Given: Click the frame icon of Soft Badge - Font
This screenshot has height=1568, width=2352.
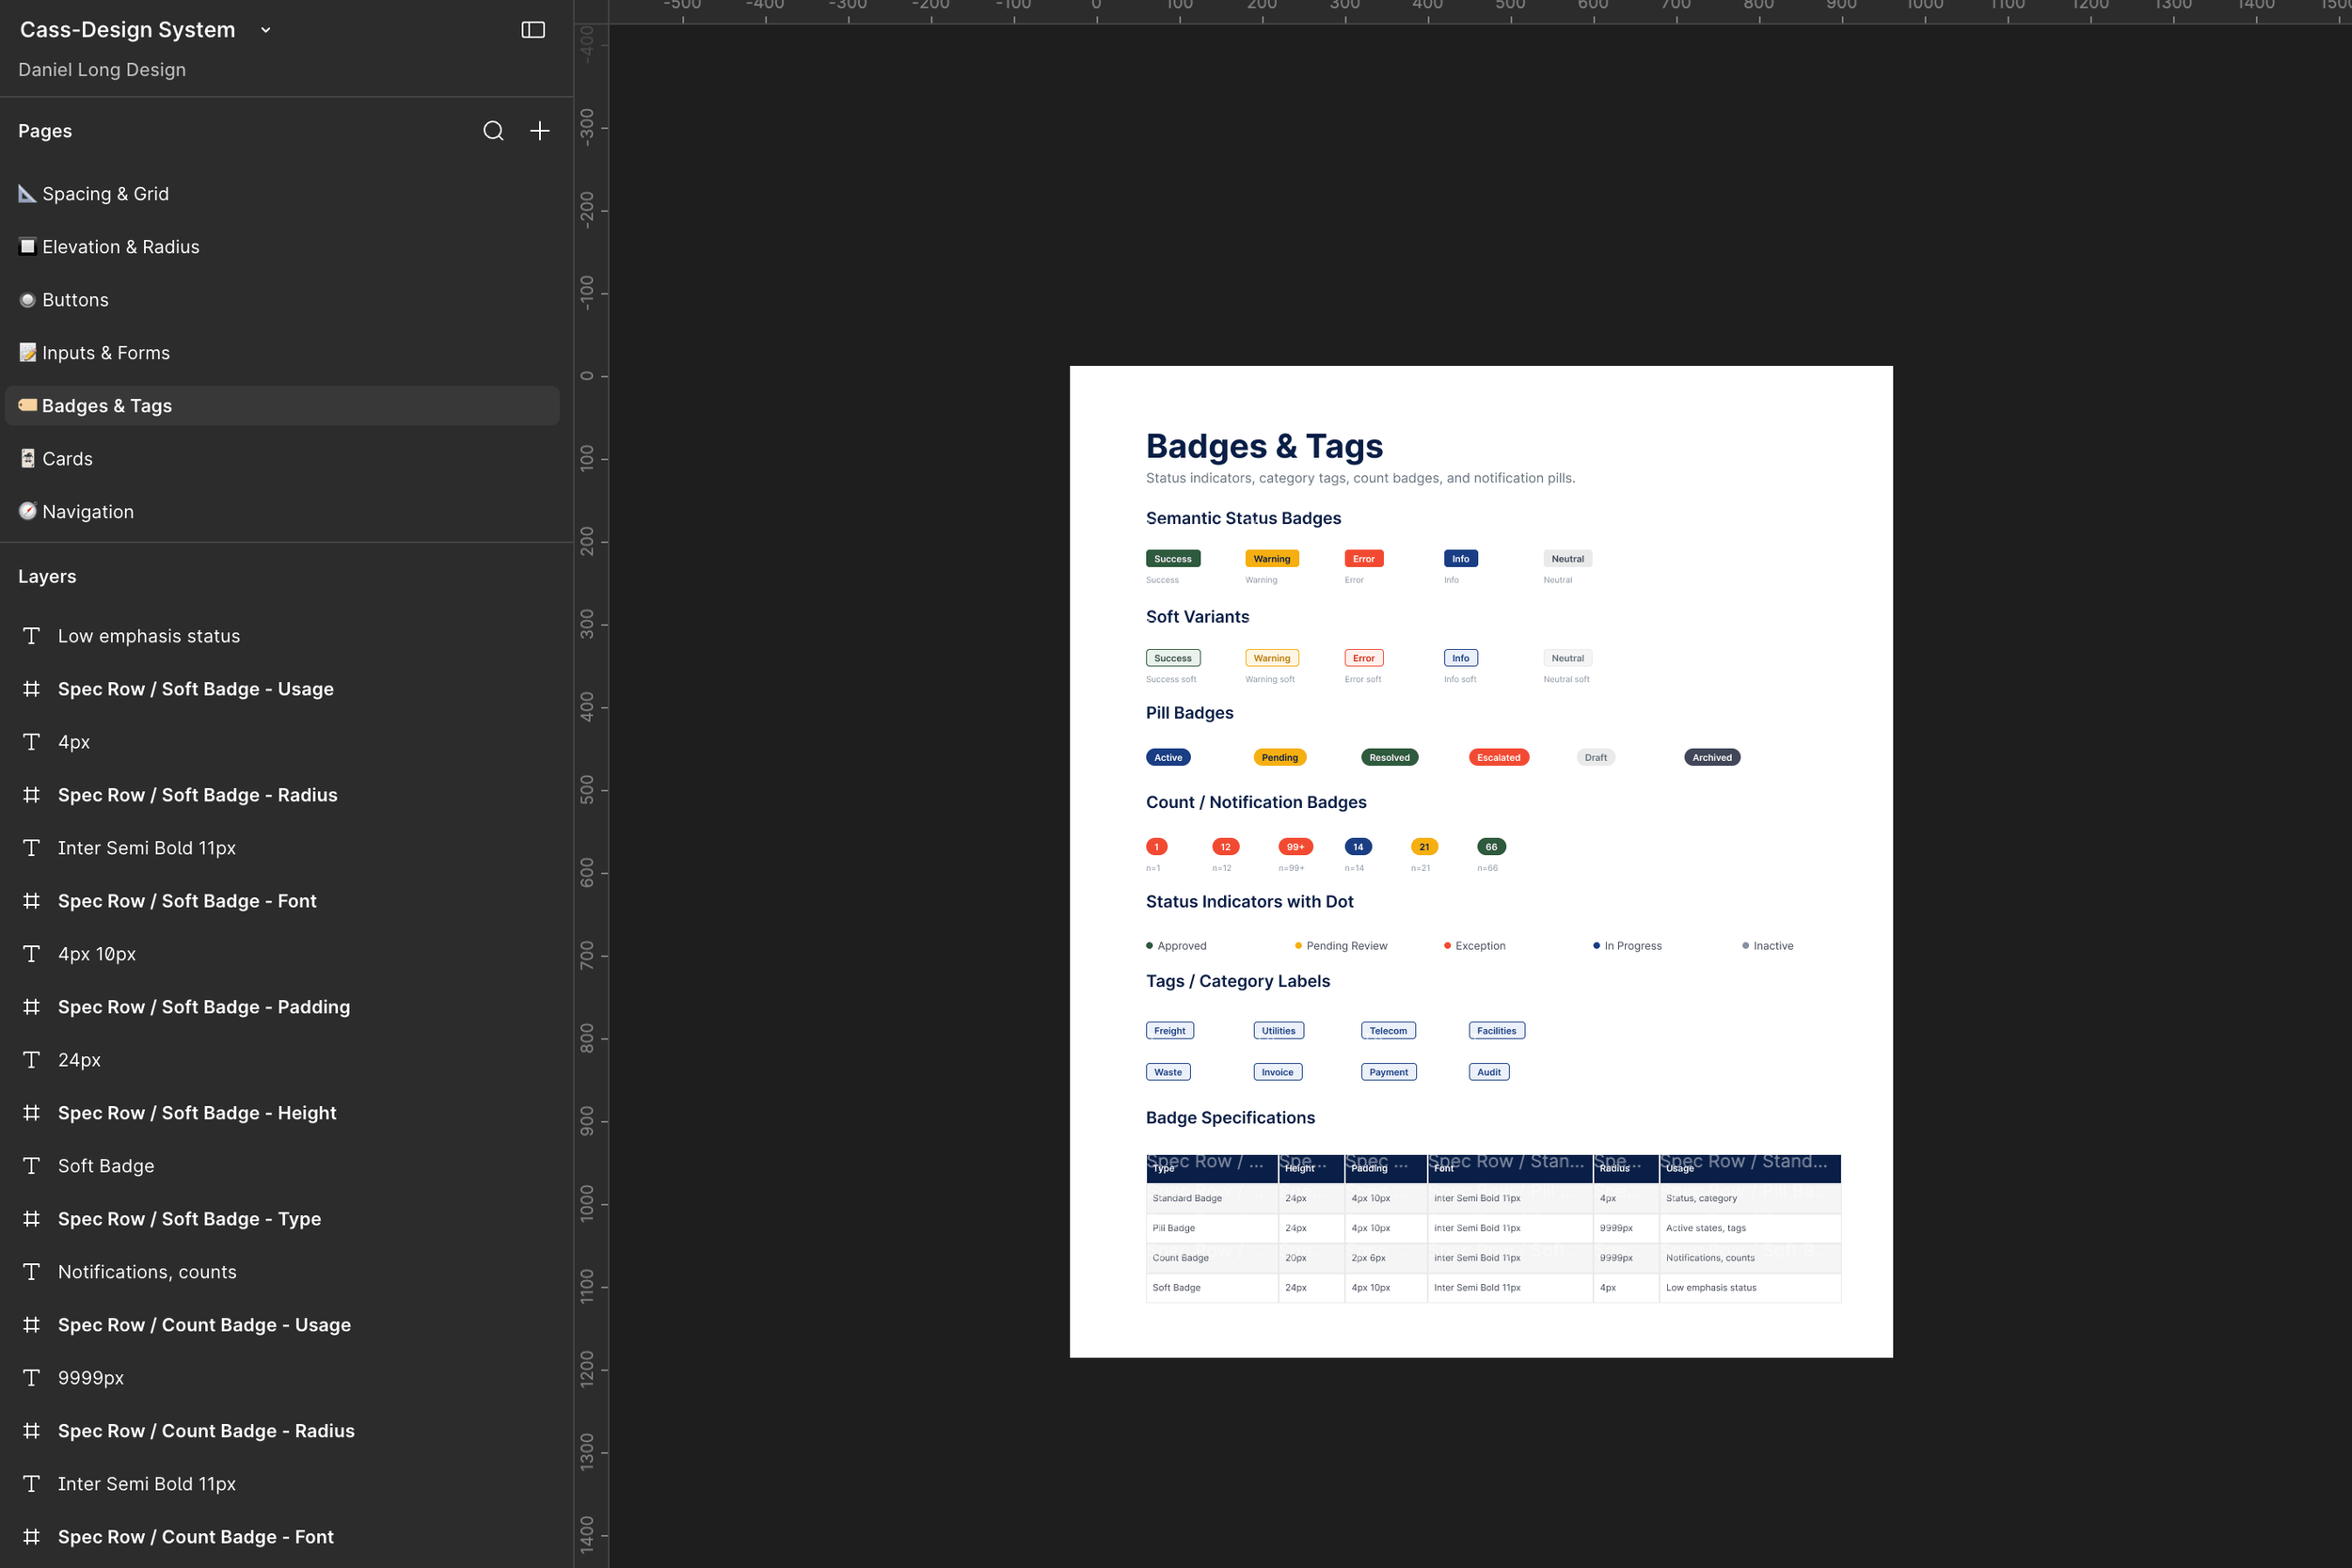Looking at the screenshot, I should [x=32, y=901].
